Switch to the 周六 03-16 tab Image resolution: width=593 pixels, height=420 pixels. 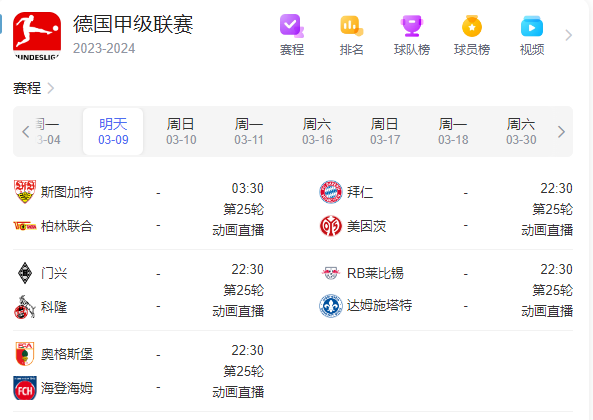coord(317,132)
